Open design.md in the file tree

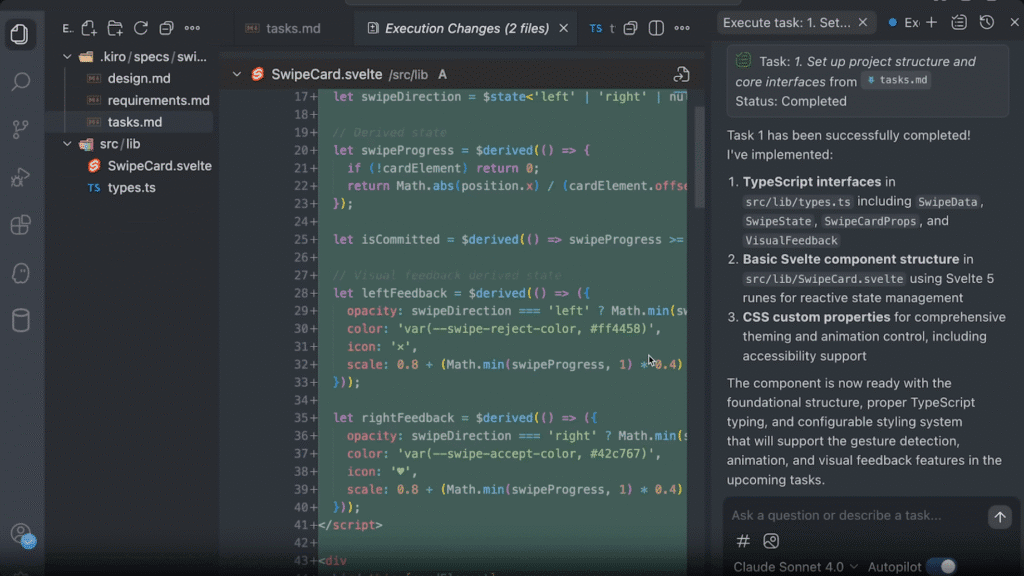(x=138, y=78)
